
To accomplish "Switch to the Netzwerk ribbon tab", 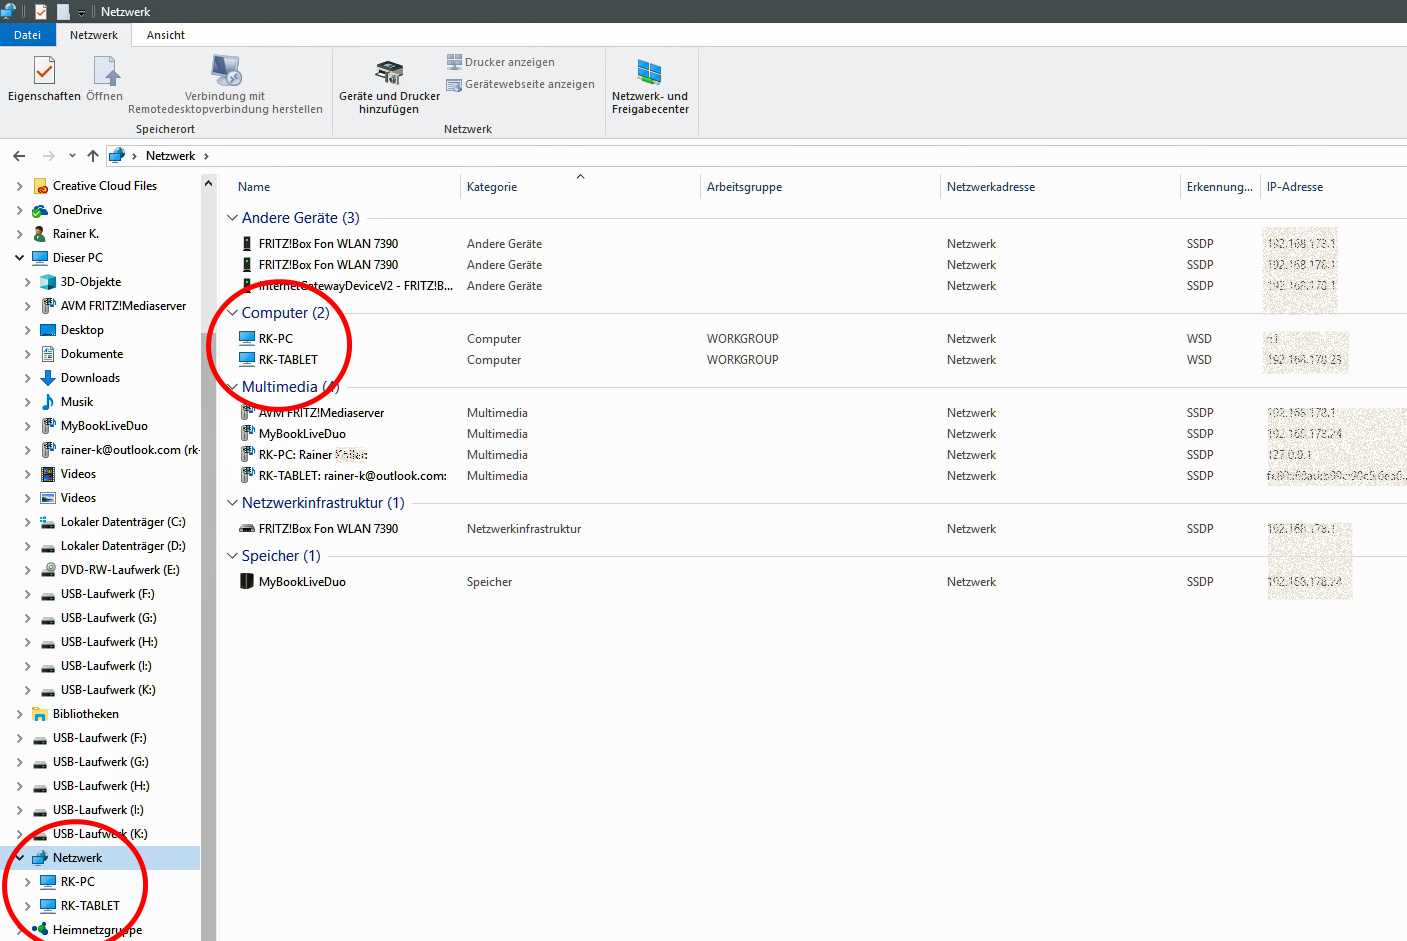I will pos(94,35).
